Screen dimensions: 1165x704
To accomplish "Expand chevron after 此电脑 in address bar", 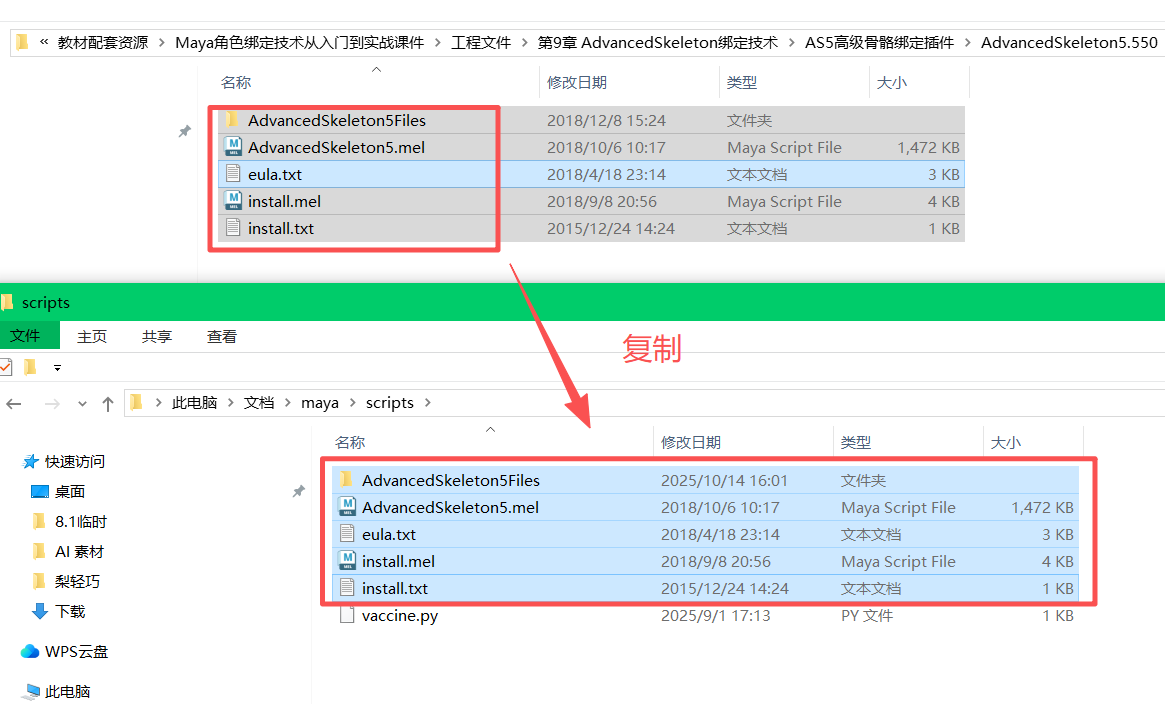I will pos(230,402).
